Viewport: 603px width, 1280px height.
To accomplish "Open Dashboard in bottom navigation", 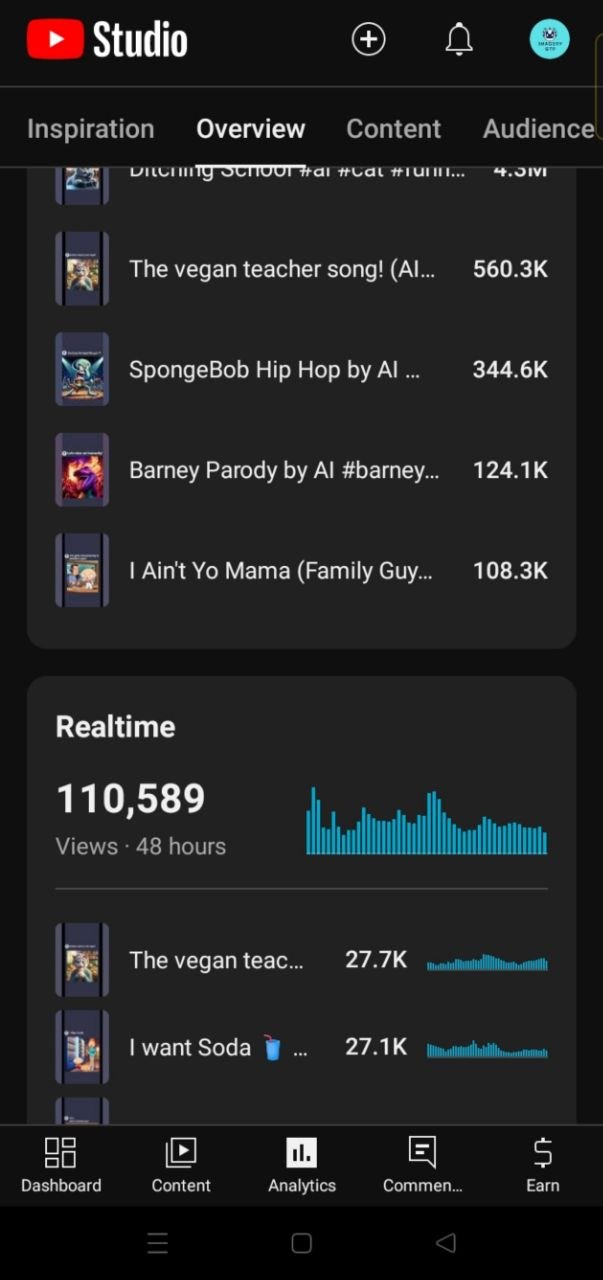I will point(61,1166).
